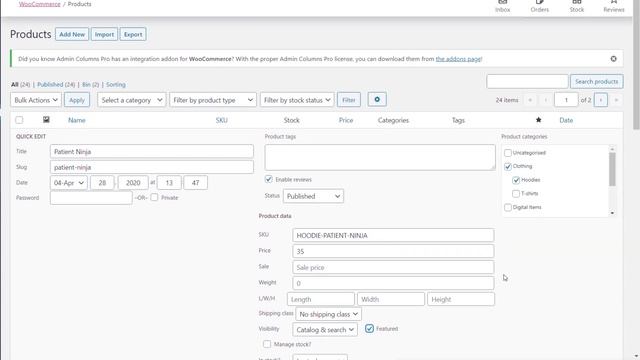640x360 pixels.
Task: Click the Import button
Action: 104,34
